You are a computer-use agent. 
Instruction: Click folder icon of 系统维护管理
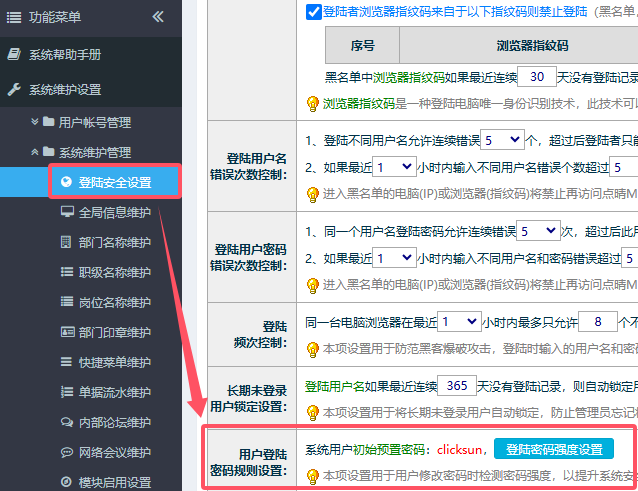(x=48, y=151)
